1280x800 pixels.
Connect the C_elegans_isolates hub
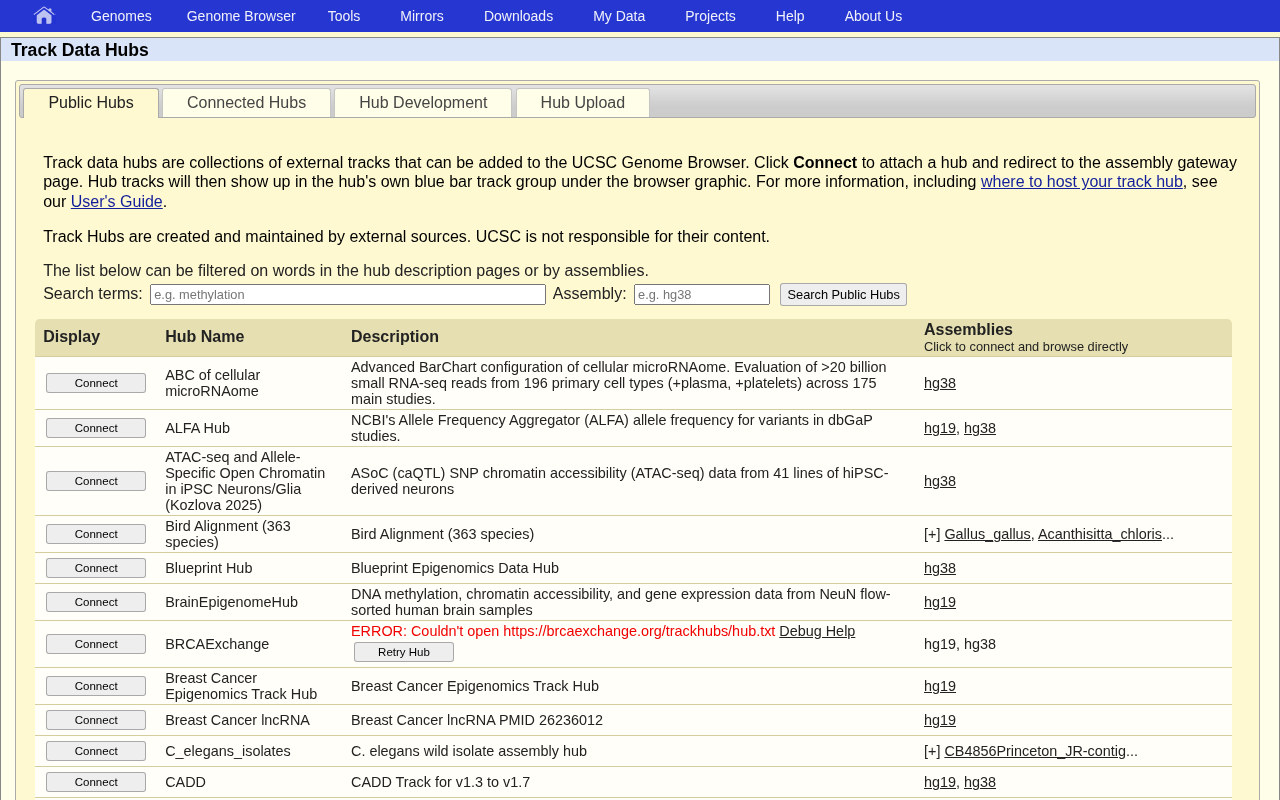[x=96, y=751]
